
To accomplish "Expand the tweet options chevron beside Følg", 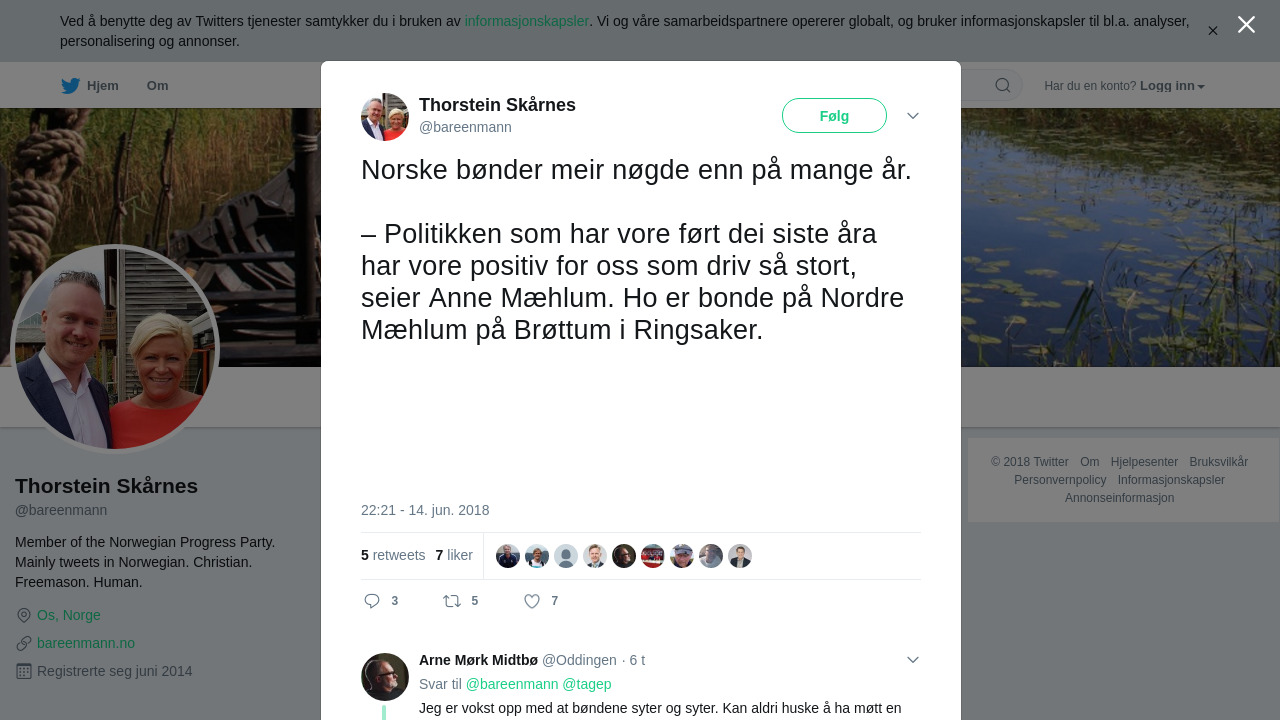I will pos(913,116).
